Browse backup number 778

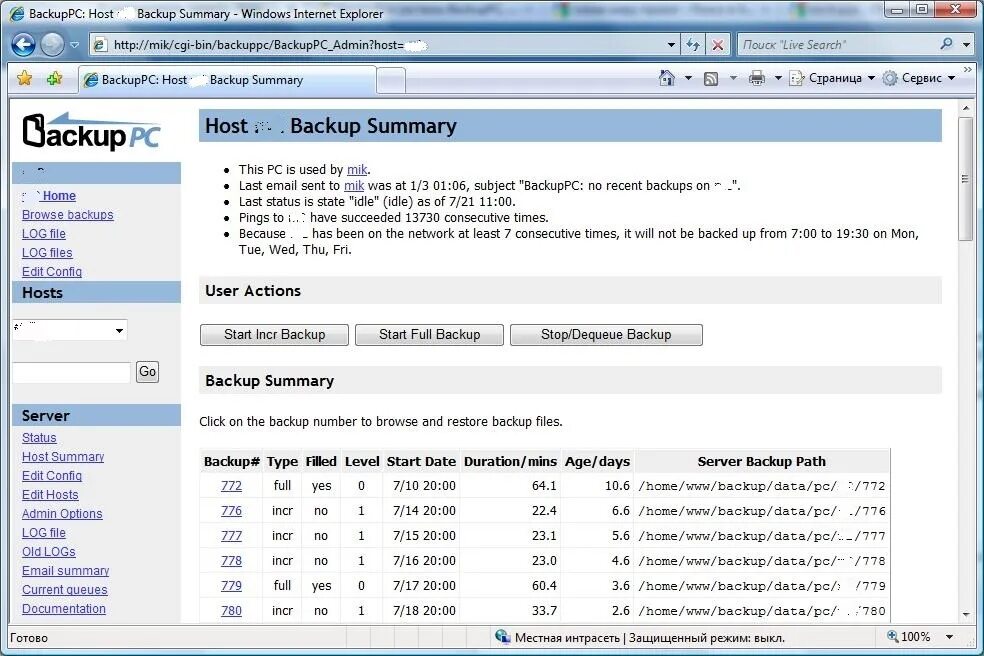[232, 561]
